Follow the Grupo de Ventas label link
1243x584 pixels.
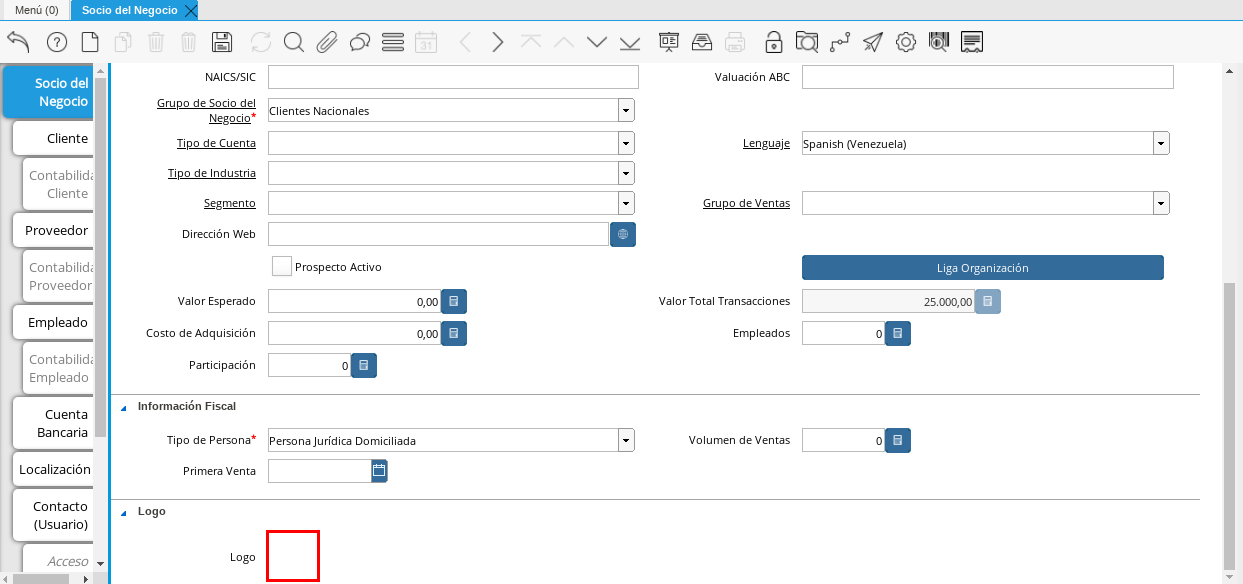click(x=746, y=203)
